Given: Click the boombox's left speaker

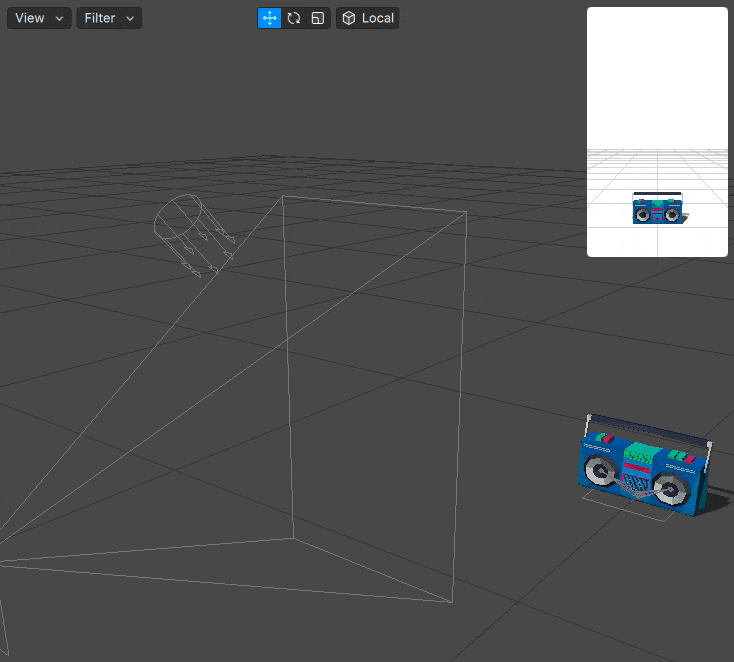Looking at the screenshot, I should point(602,471).
